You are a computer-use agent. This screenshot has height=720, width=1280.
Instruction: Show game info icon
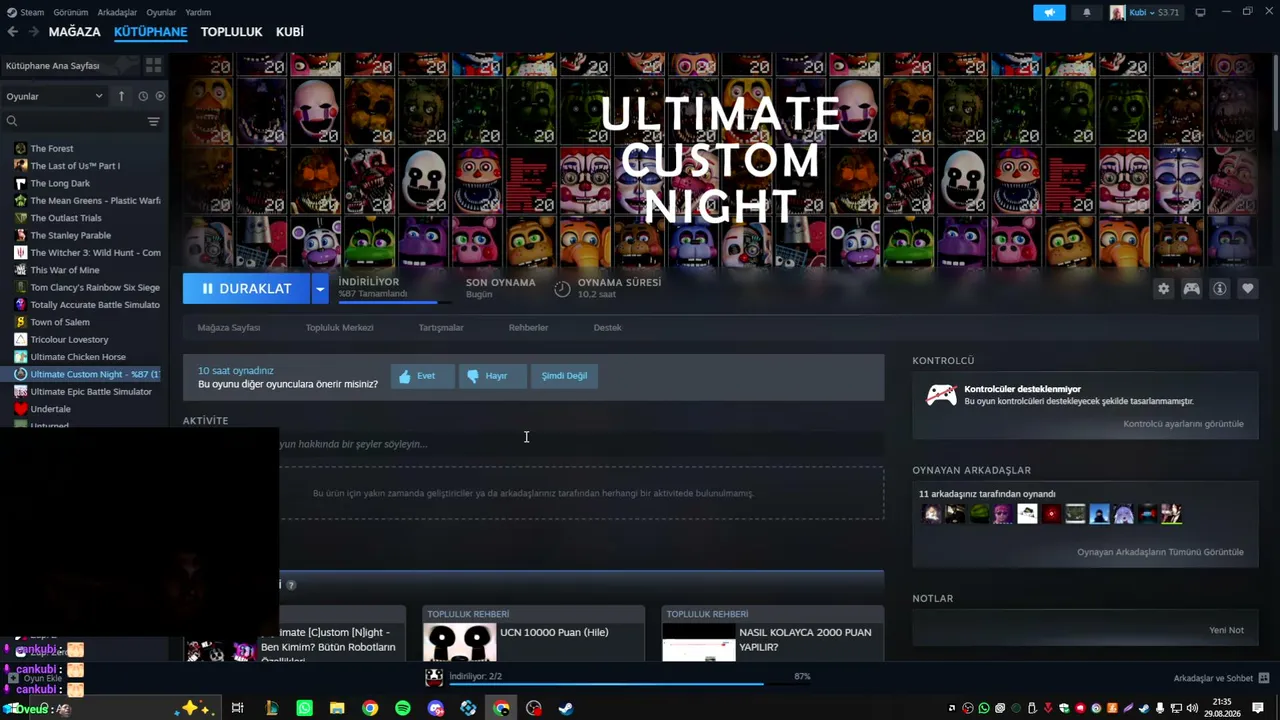(x=1219, y=288)
